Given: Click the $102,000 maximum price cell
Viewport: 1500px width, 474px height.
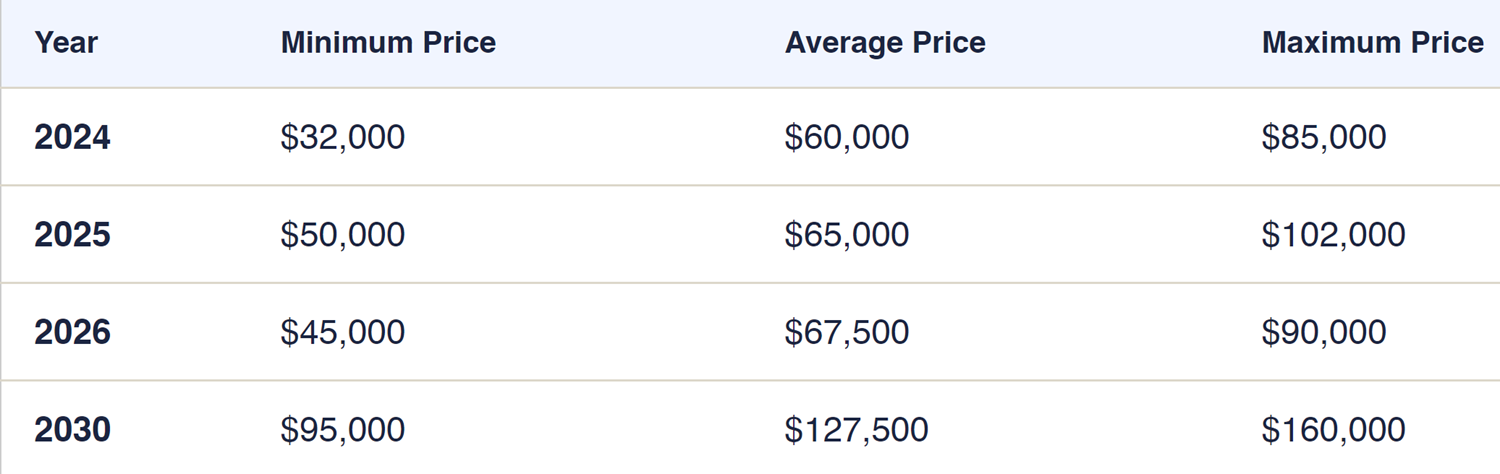Looking at the screenshot, I should [x=1334, y=235].
